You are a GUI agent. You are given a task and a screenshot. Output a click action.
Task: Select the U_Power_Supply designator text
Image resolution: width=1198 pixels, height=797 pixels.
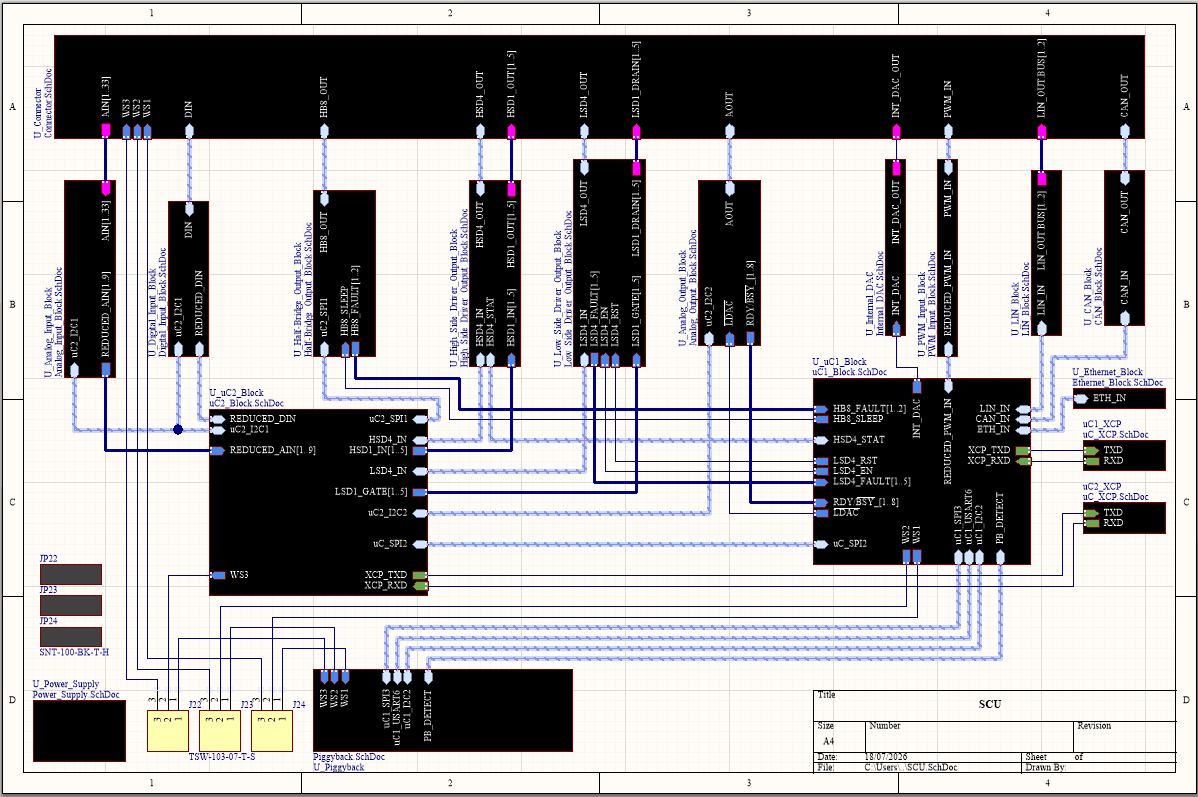tap(66, 684)
